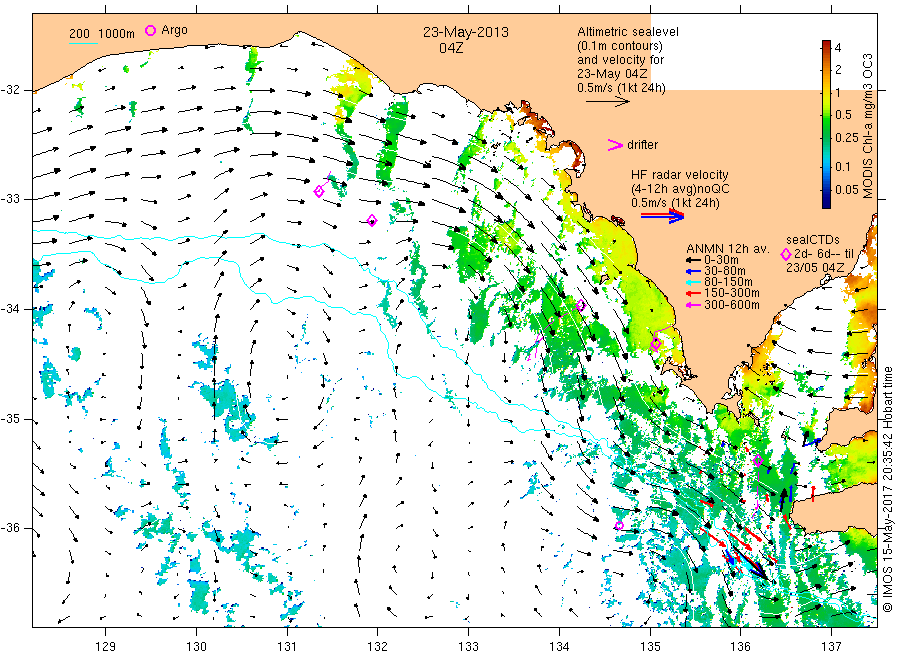Click the 'Altimetric sealevel' legend text
Screen dimensions: 900x660
tap(628, 32)
